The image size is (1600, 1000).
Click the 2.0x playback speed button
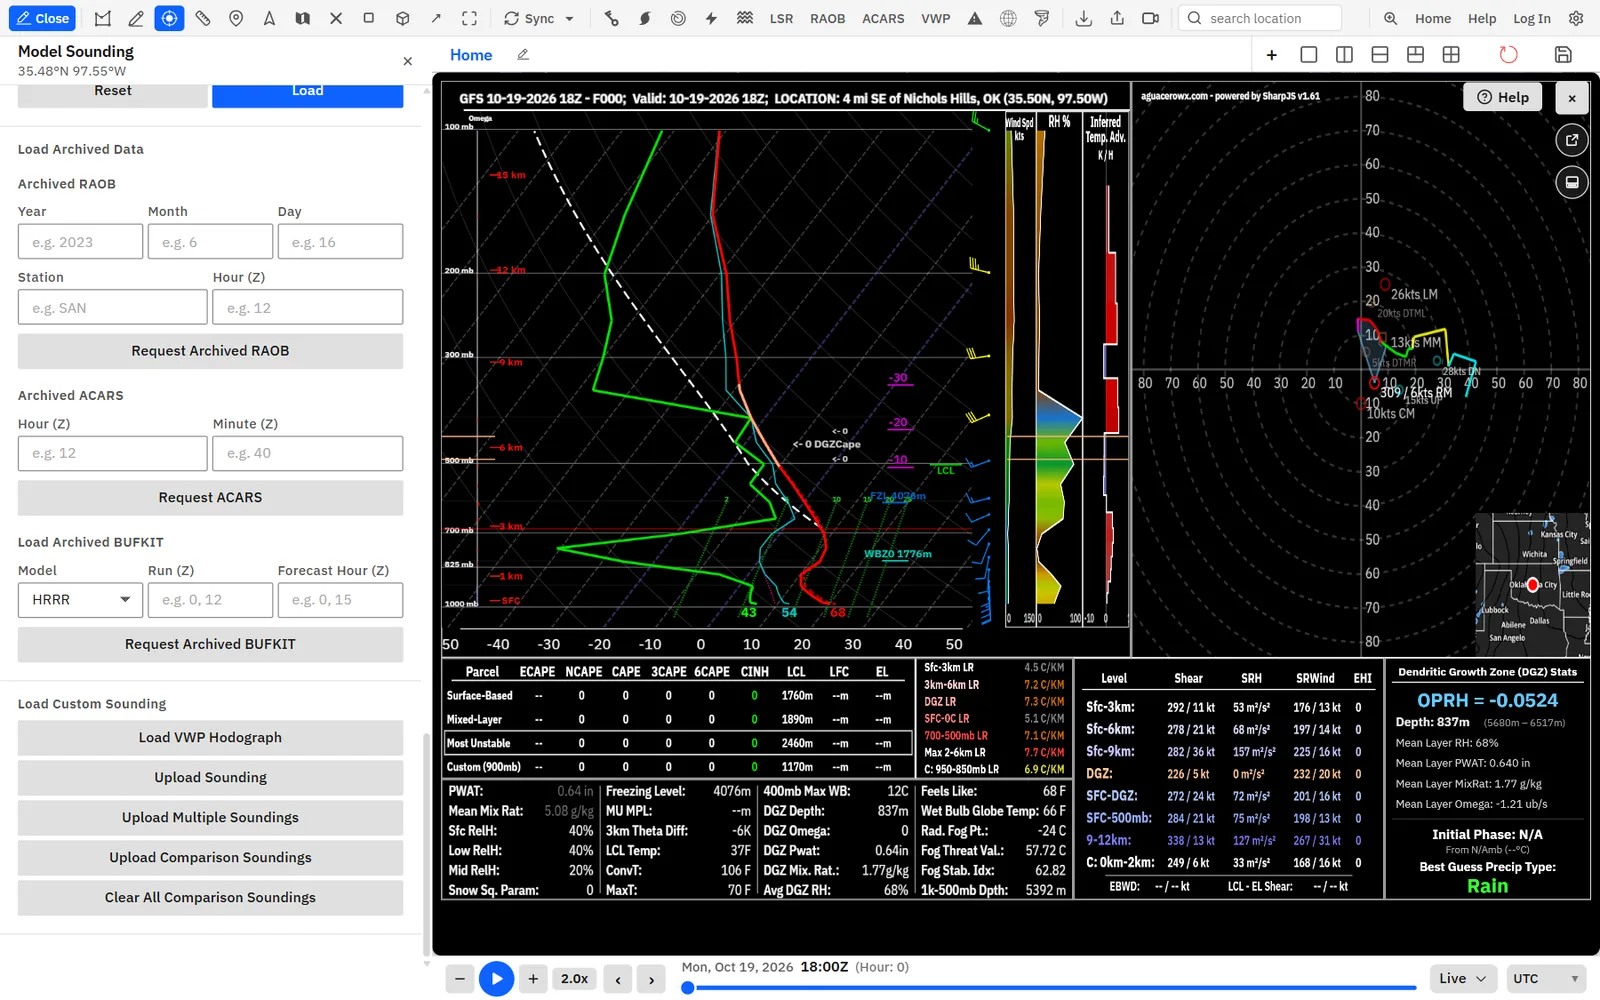(x=574, y=980)
